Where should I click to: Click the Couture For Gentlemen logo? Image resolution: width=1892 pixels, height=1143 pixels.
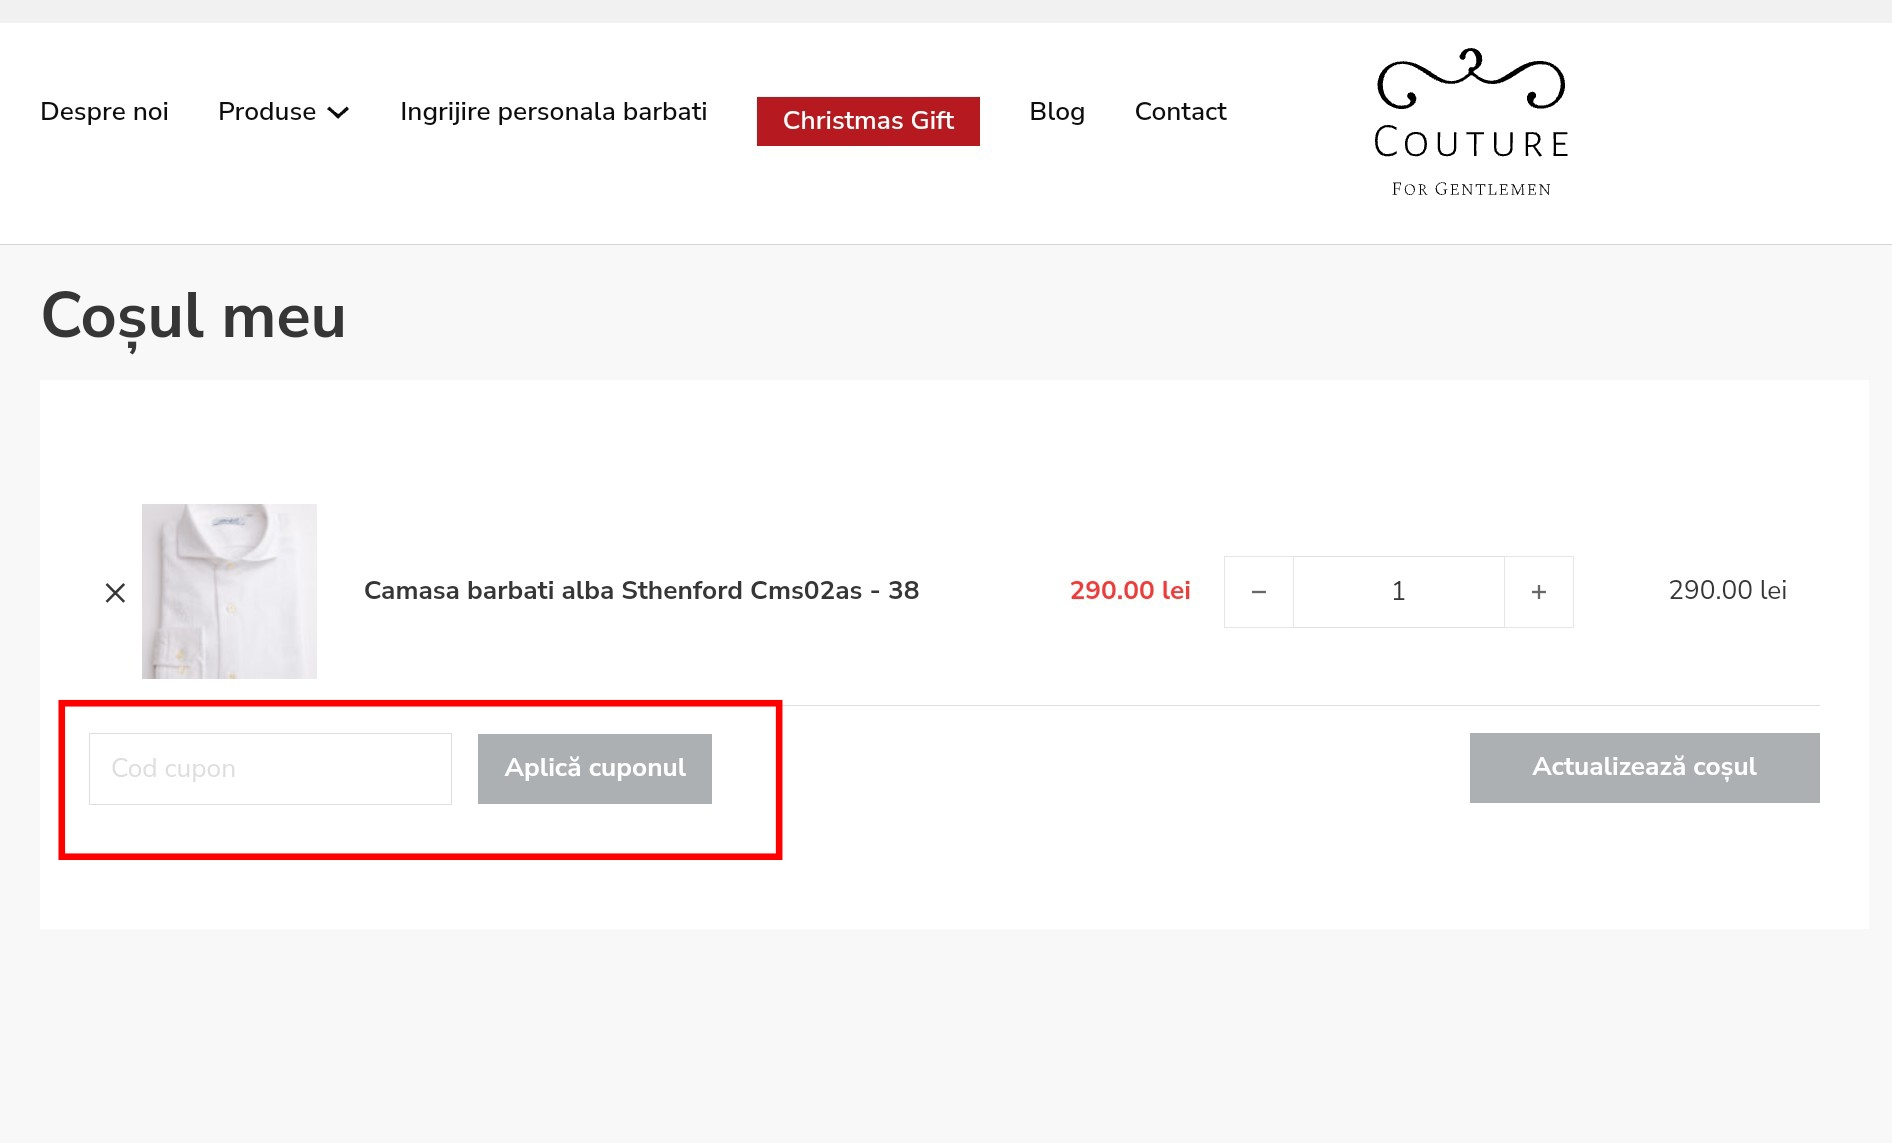click(1470, 123)
